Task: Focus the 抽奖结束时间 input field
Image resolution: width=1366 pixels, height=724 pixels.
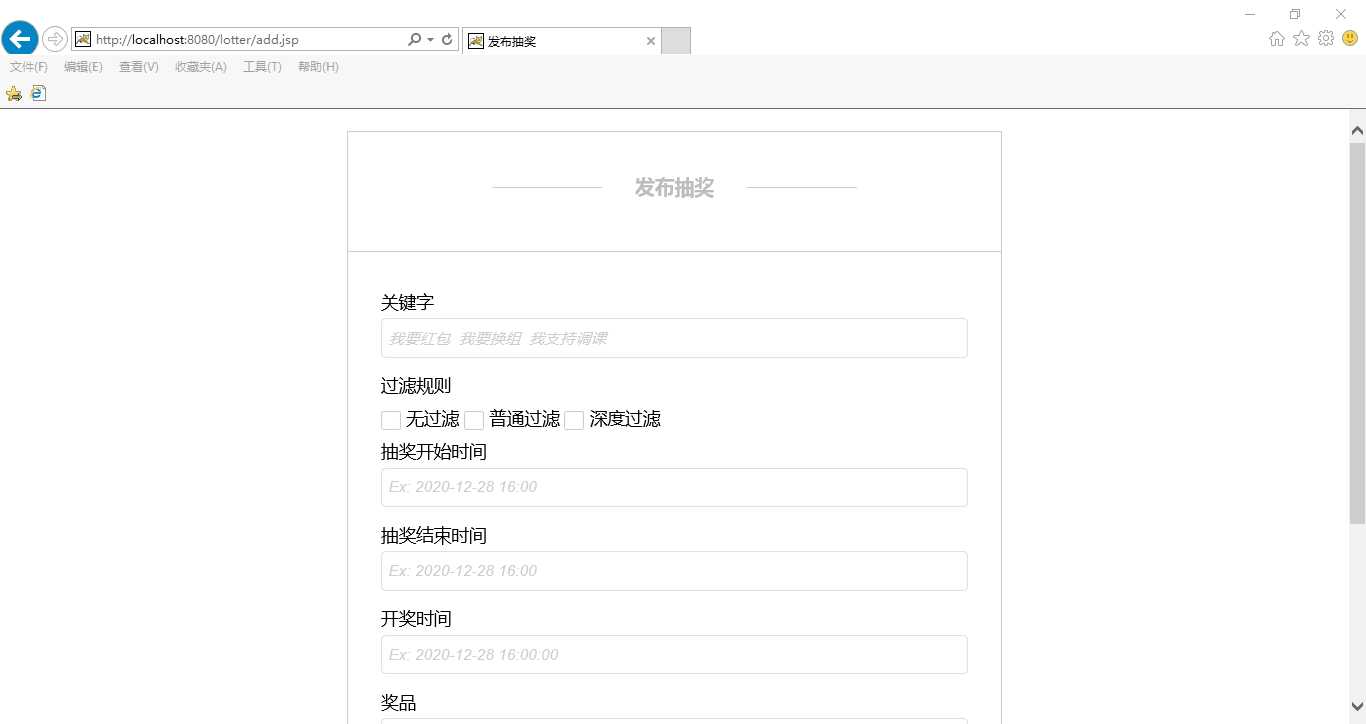Action: (x=674, y=571)
